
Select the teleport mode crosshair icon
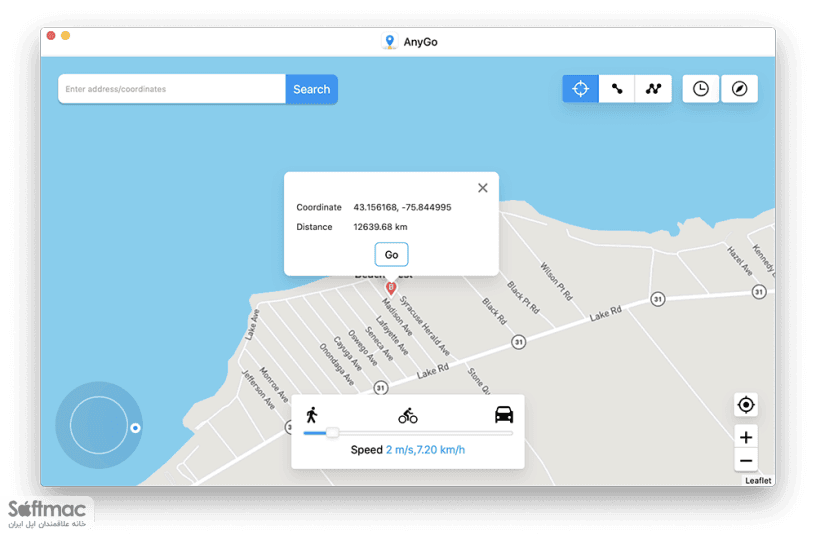click(580, 89)
